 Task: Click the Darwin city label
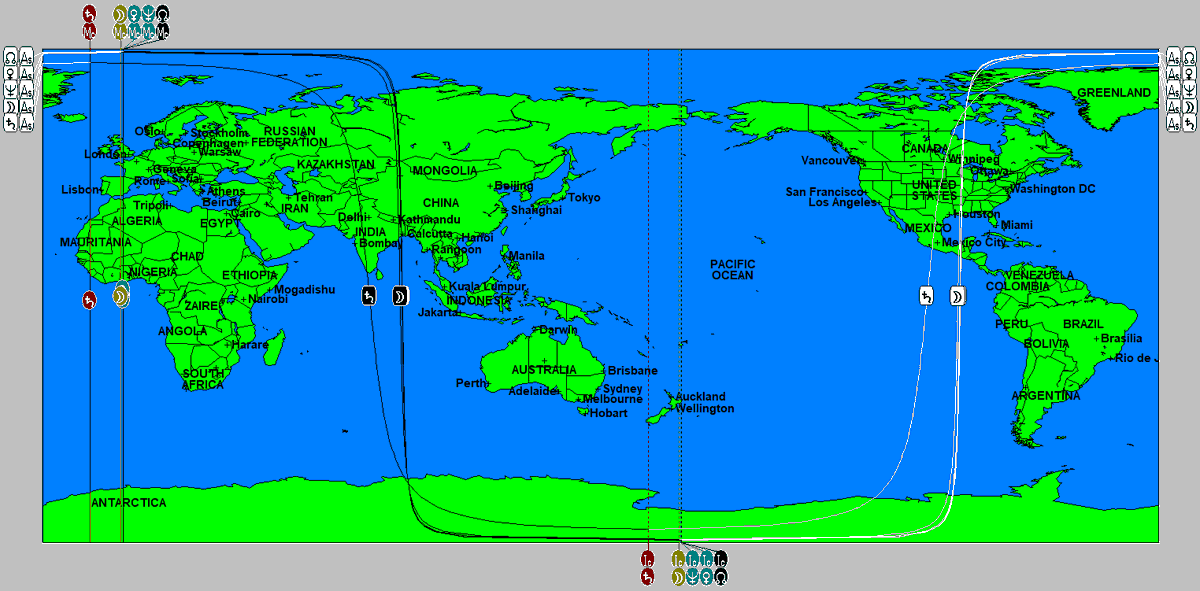coord(558,330)
